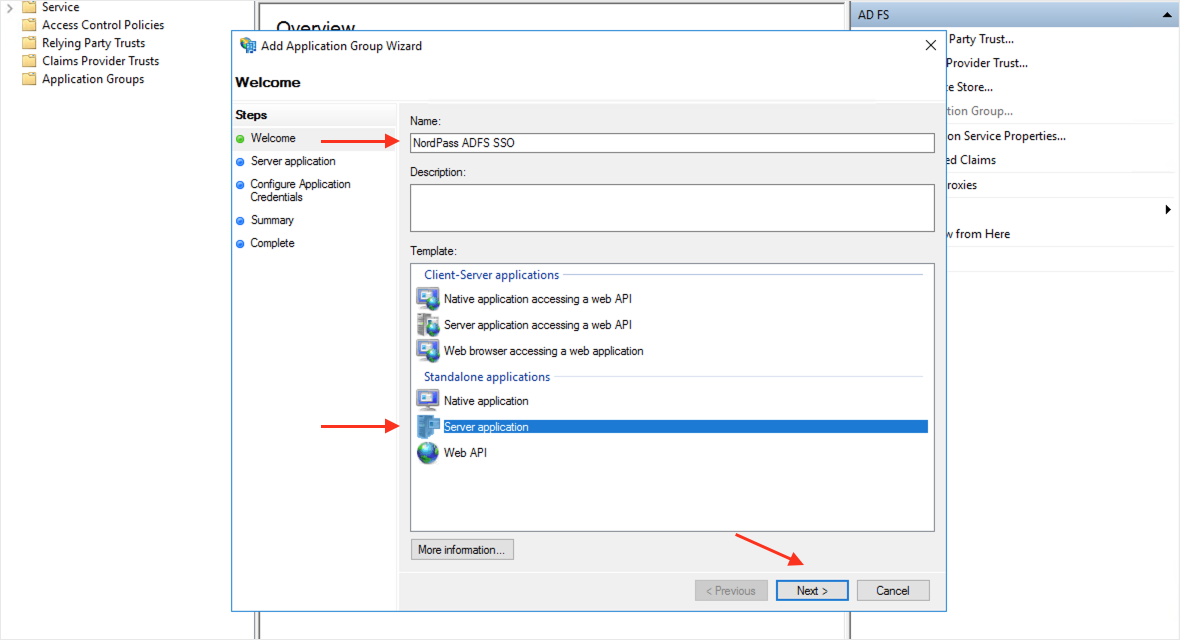Go to Configure Application Credentials step
Image resolution: width=1180 pixels, height=640 pixels.
click(300, 190)
